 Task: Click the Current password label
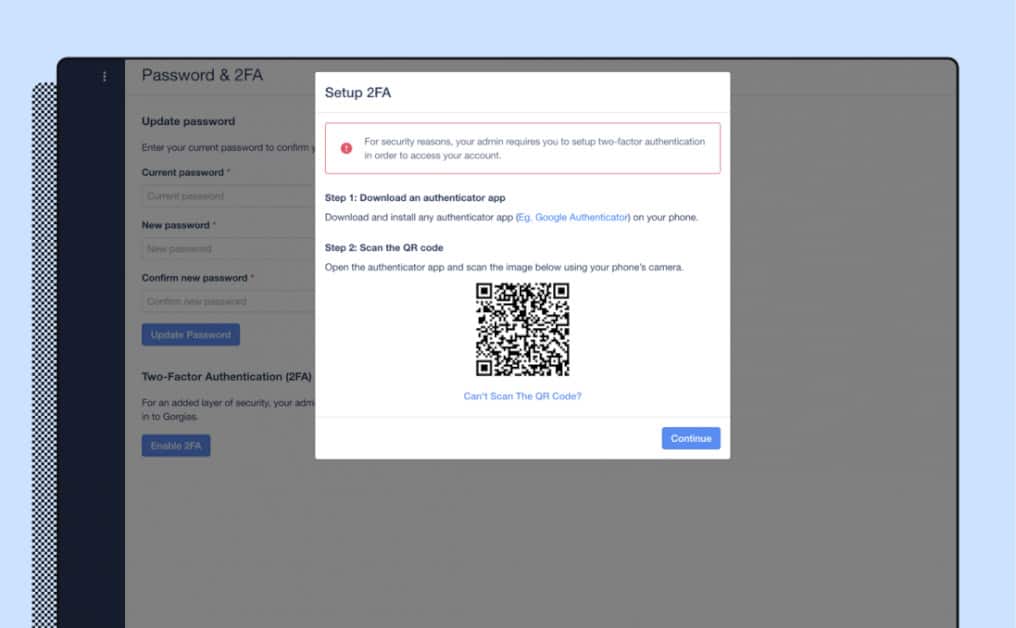(x=181, y=173)
